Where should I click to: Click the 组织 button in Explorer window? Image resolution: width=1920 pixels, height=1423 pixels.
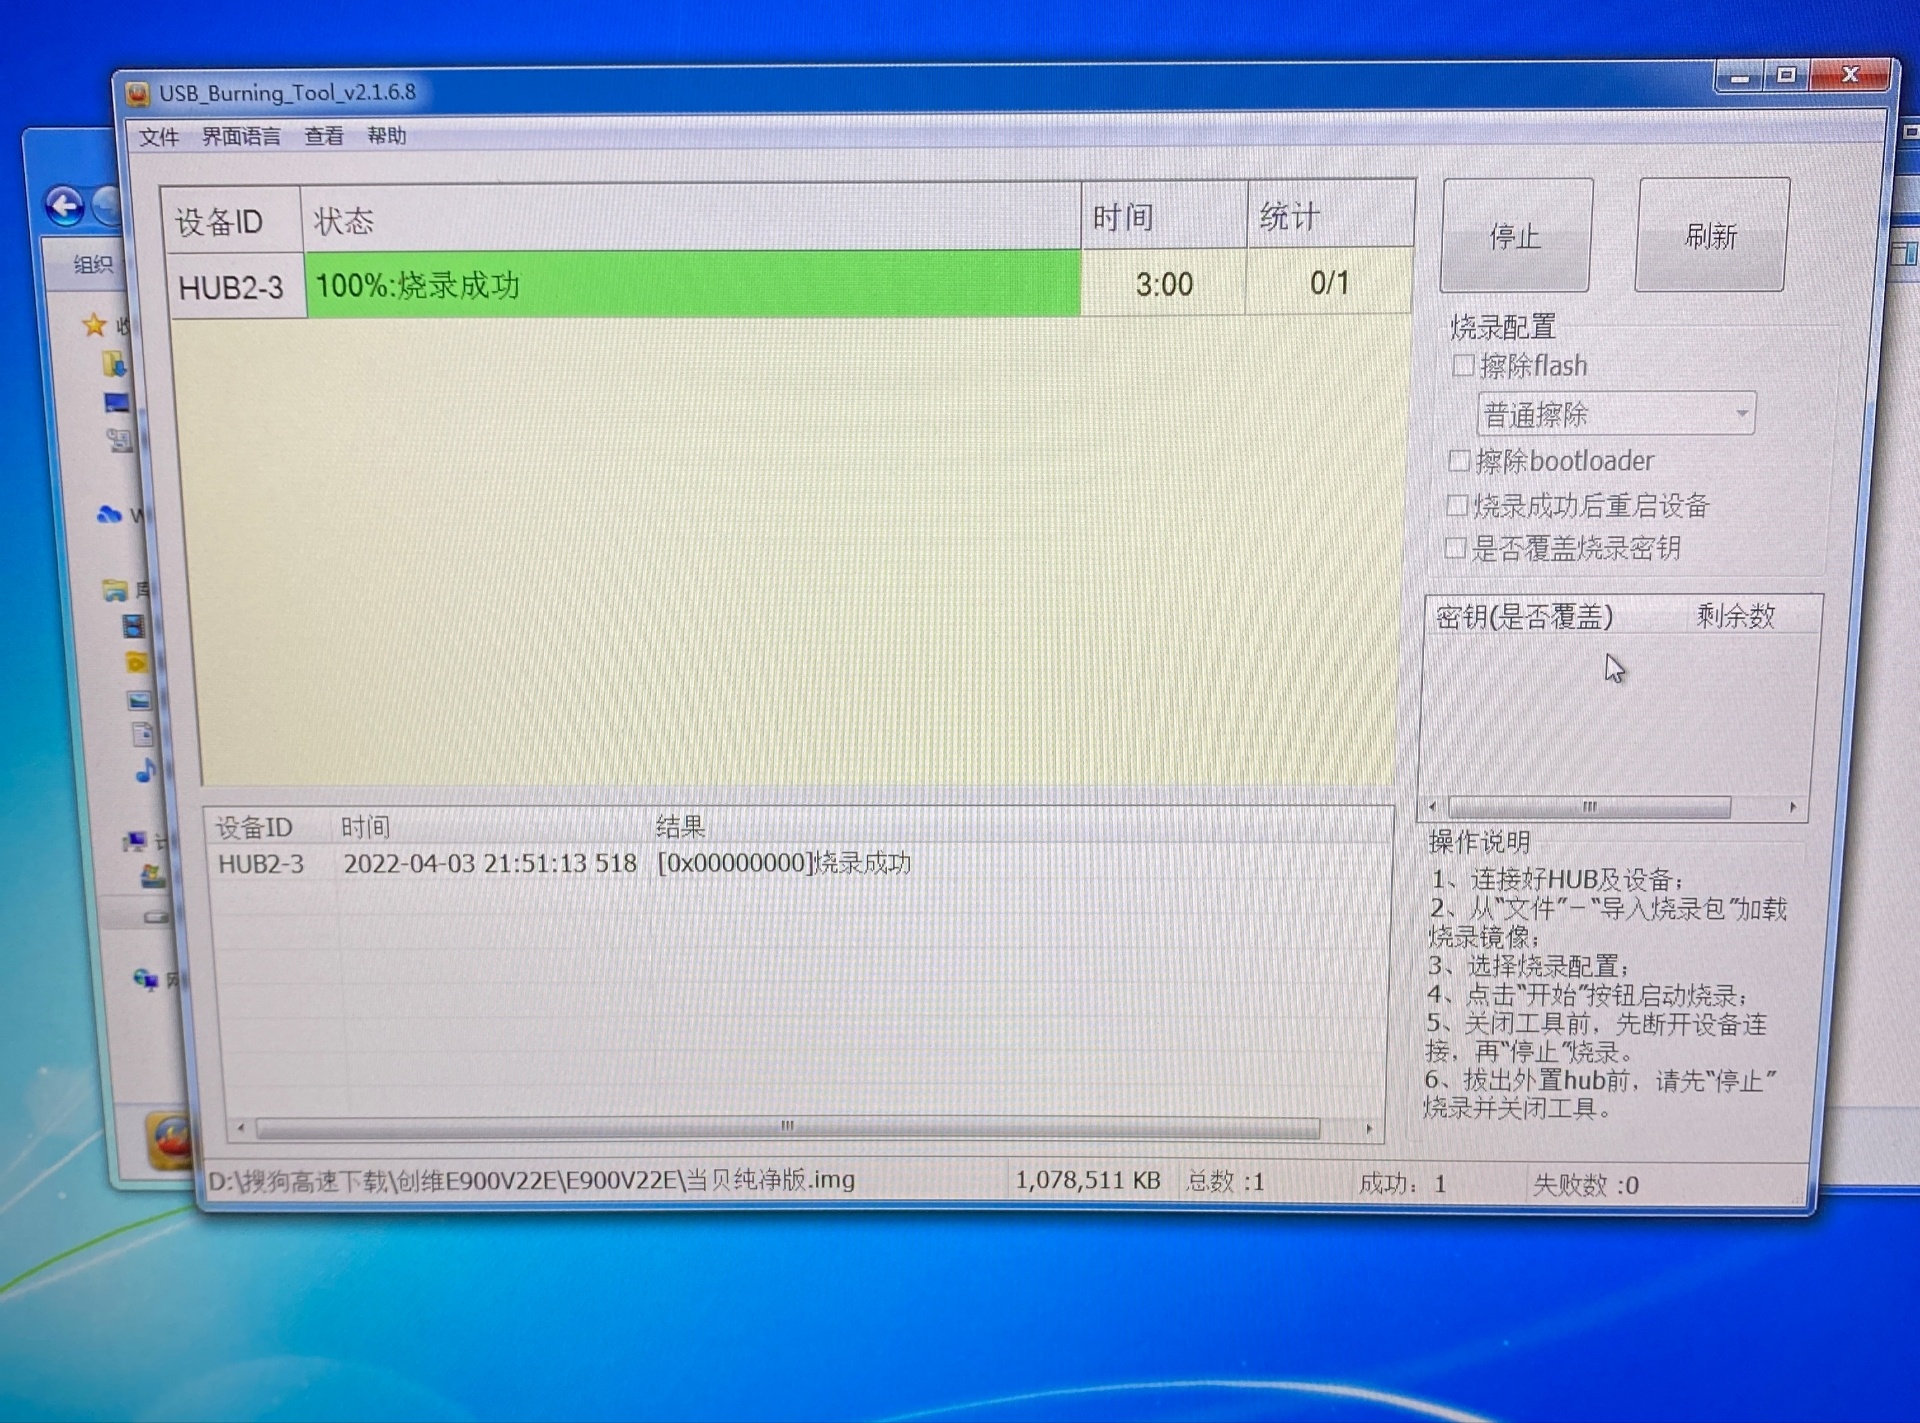coord(93,264)
